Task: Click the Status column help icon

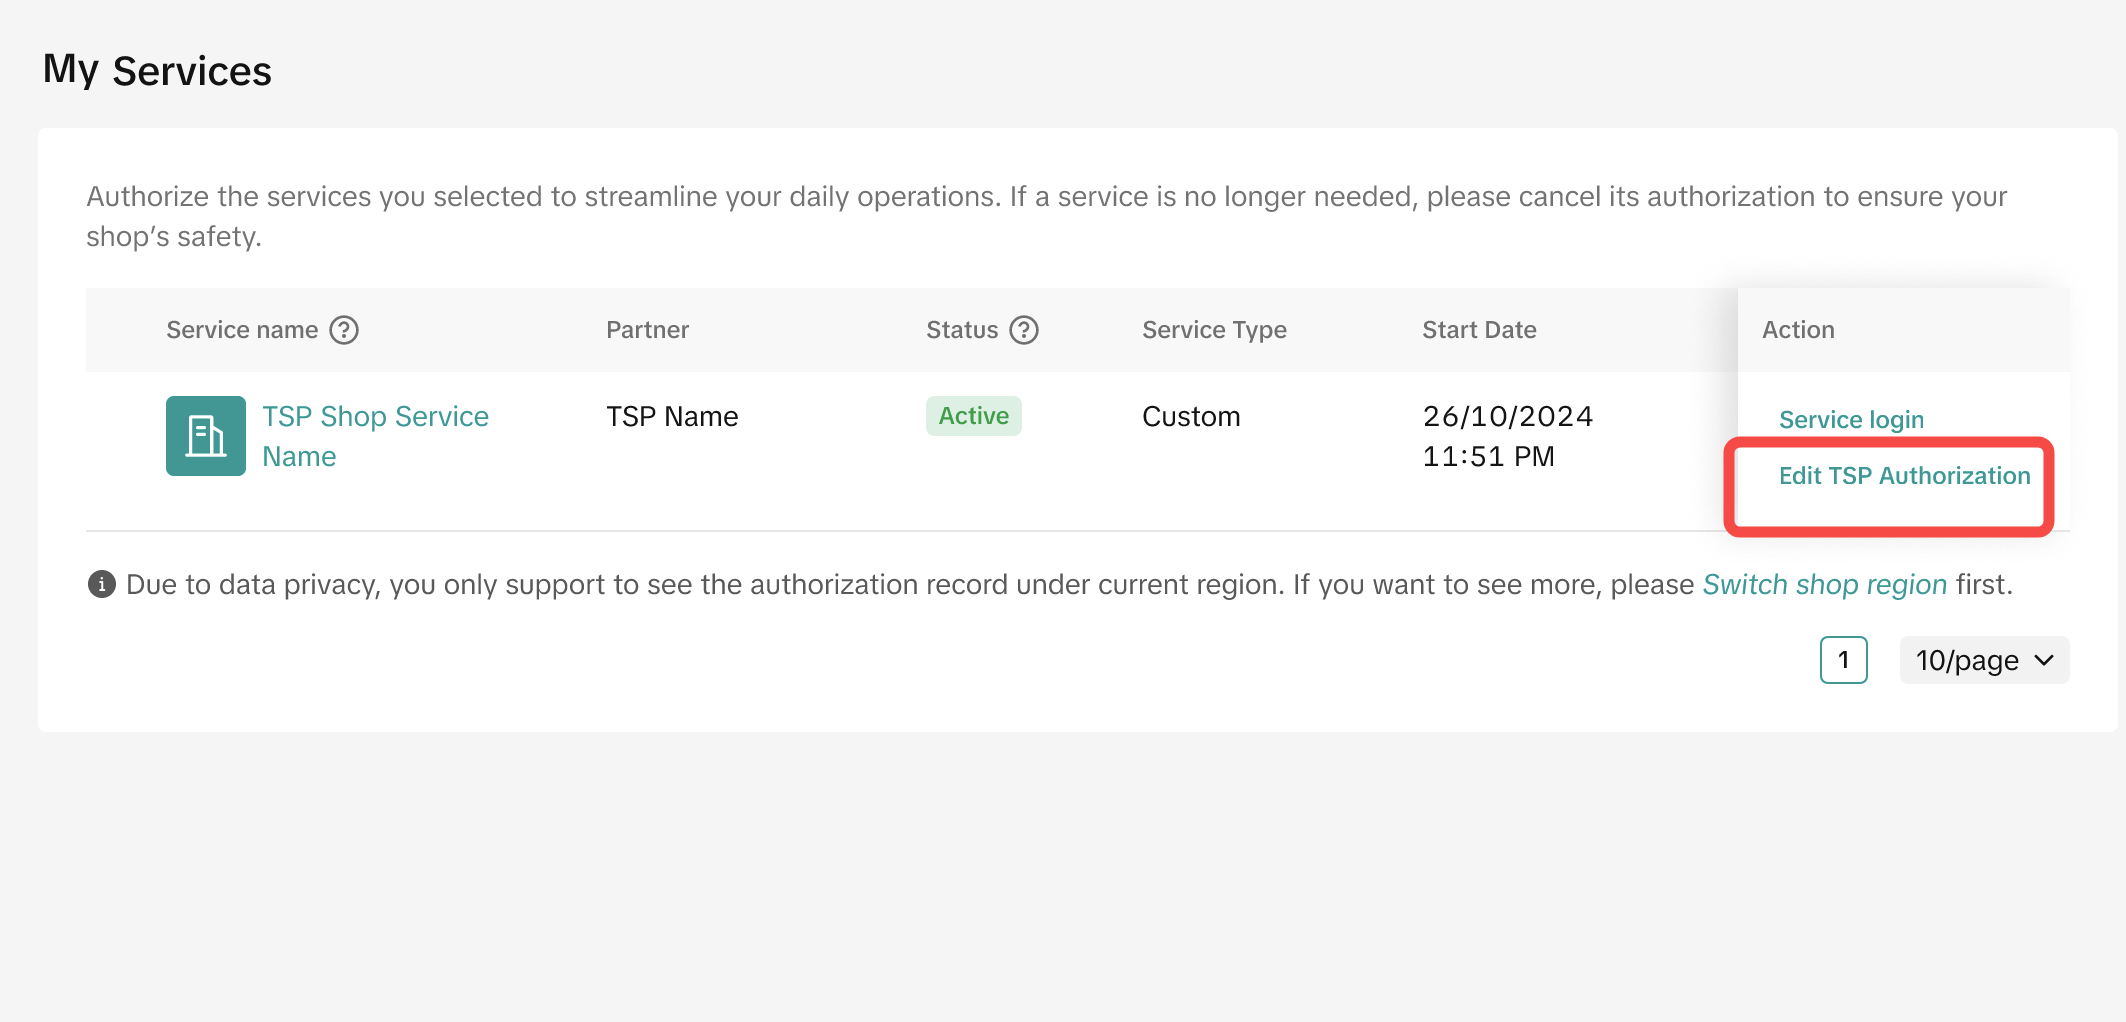Action: 1023,330
